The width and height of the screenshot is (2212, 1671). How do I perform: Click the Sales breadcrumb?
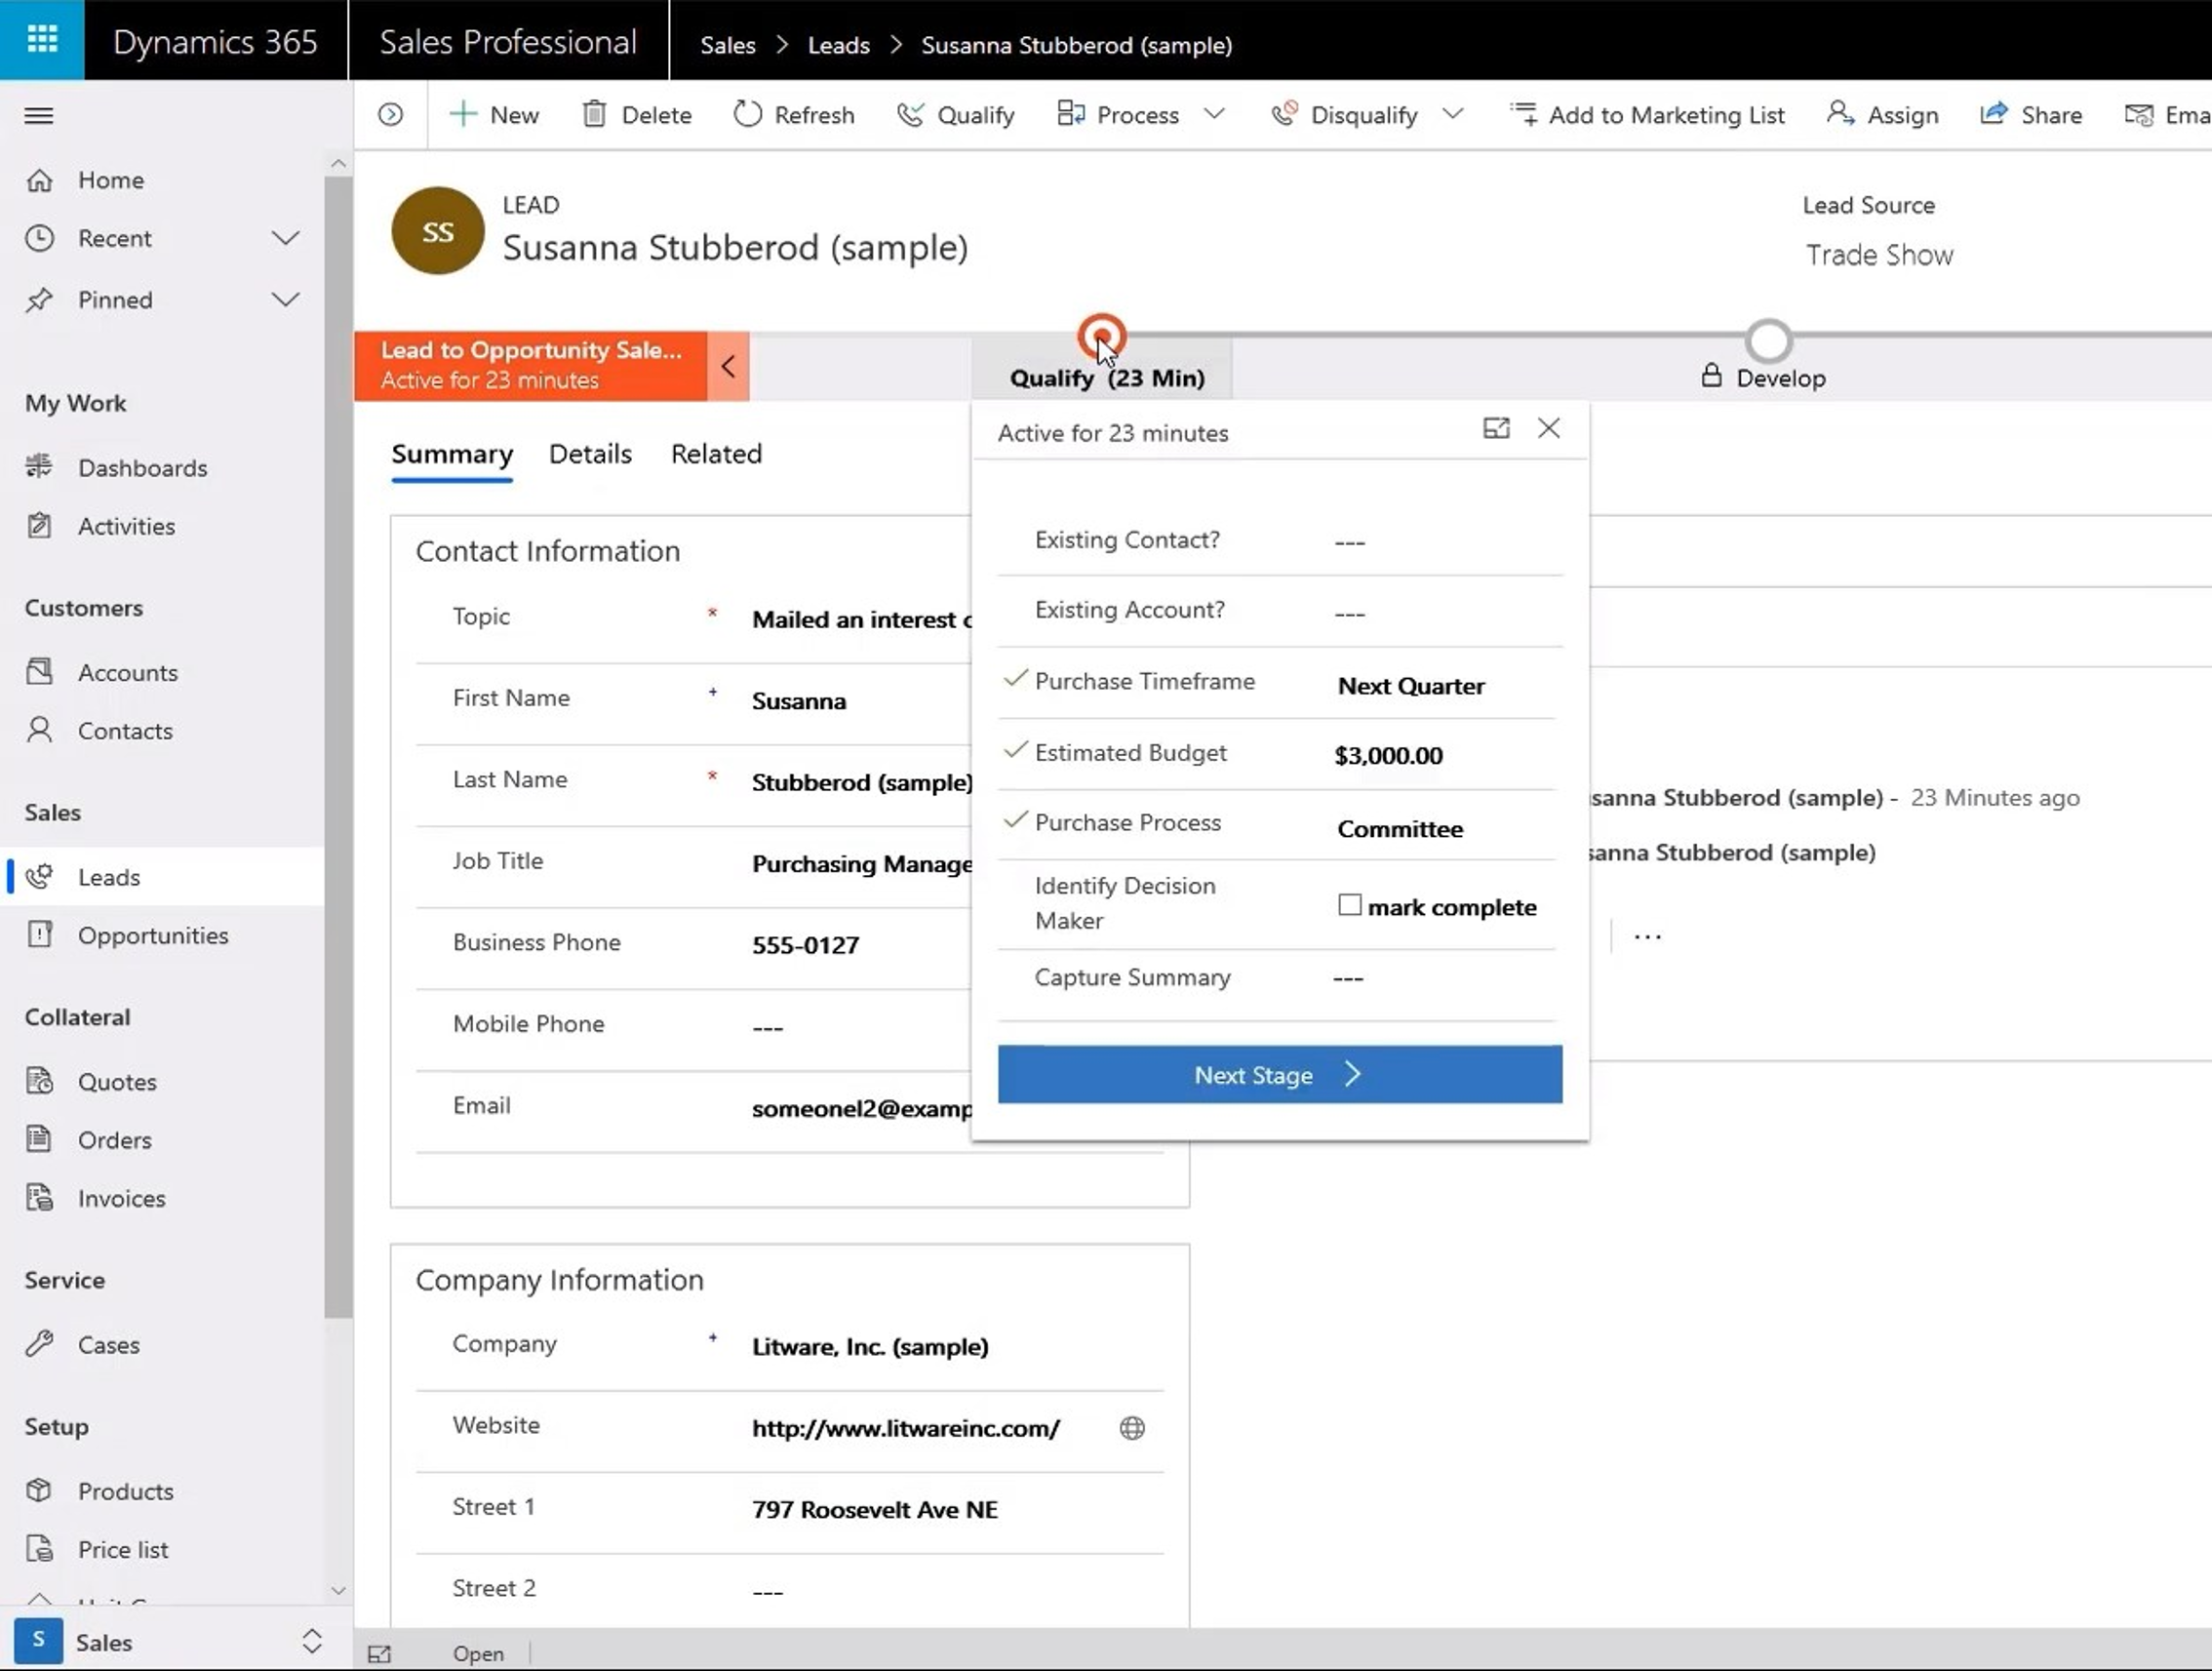click(x=727, y=45)
